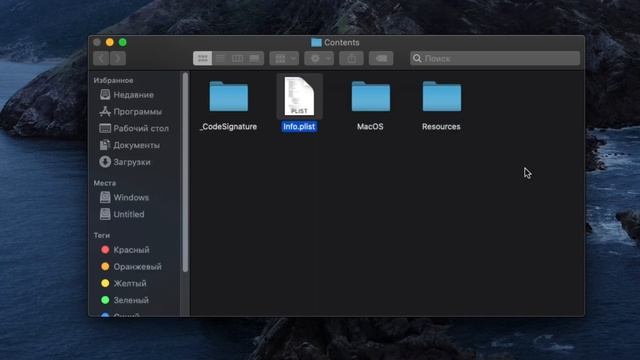The image size is (640, 360).
Task: Click the Документы document icon
Action: [x=105, y=145]
